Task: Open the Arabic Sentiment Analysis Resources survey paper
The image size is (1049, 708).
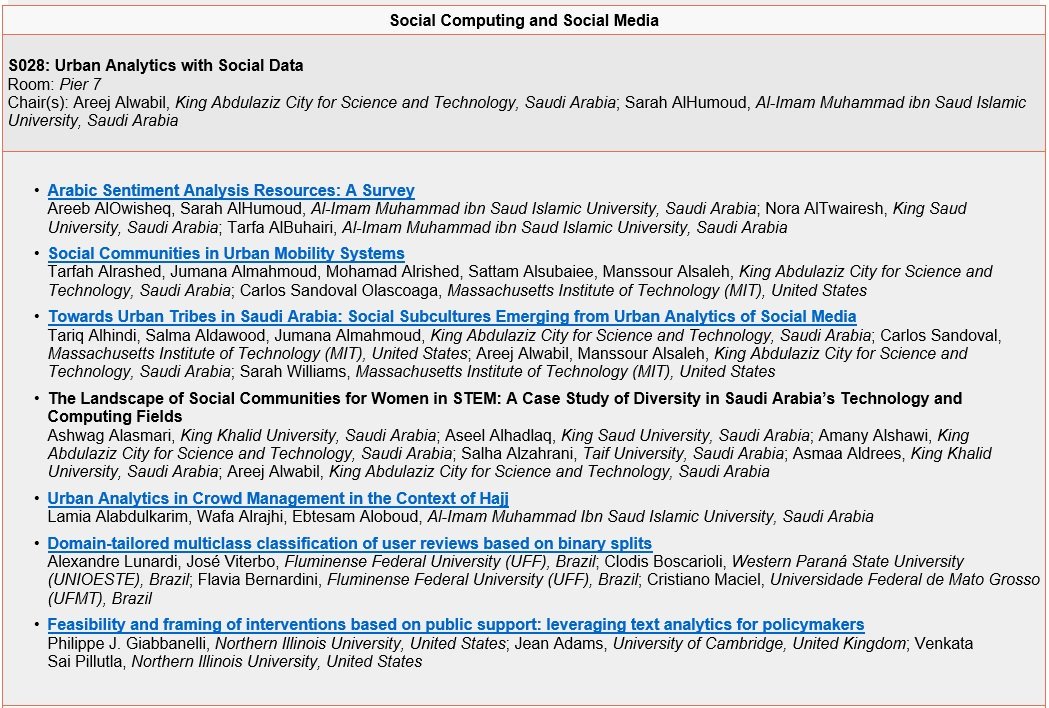Action: (x=232, y=190)
